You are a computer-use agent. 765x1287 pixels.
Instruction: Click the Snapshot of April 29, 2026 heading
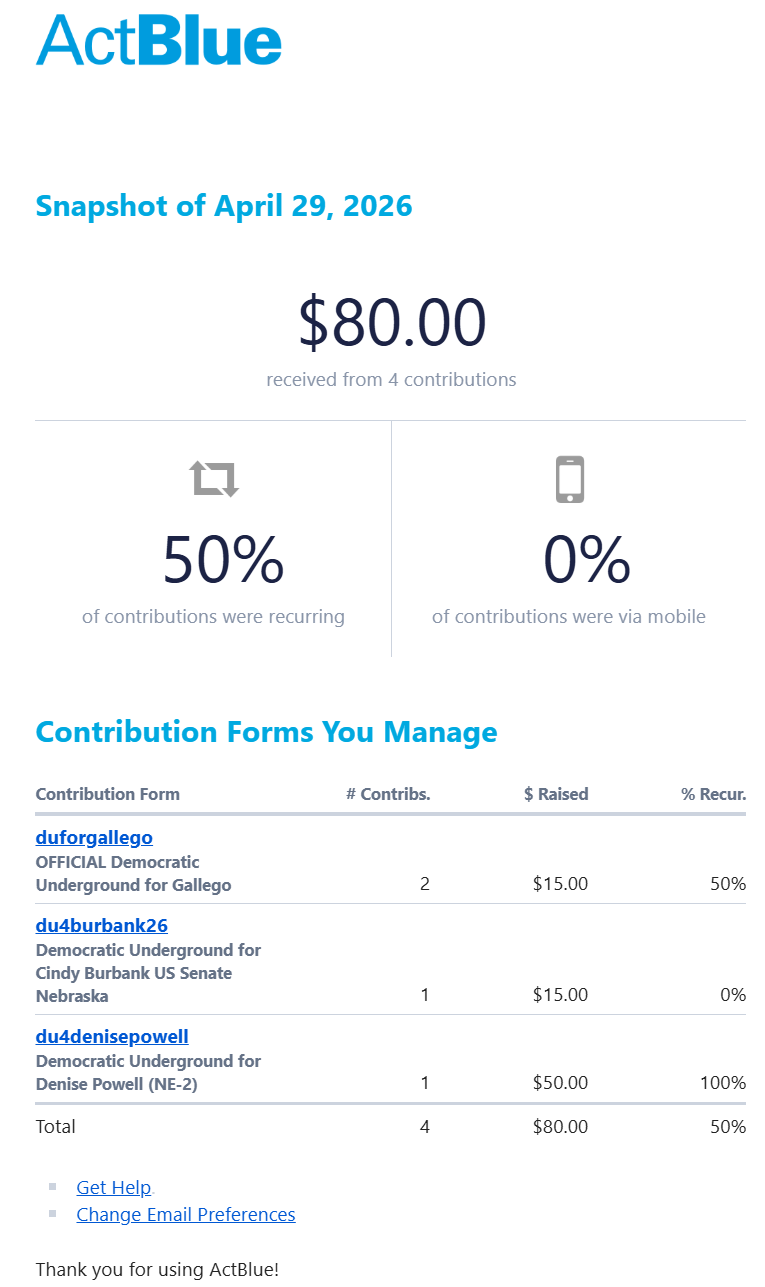(224, 206)
